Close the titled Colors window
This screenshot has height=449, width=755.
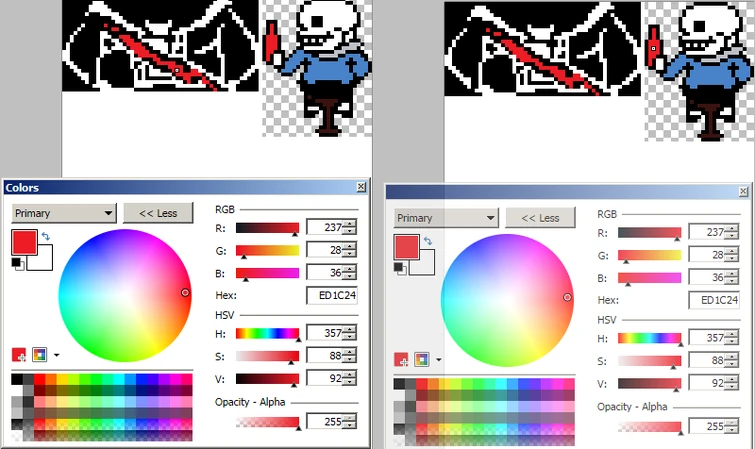361,187
